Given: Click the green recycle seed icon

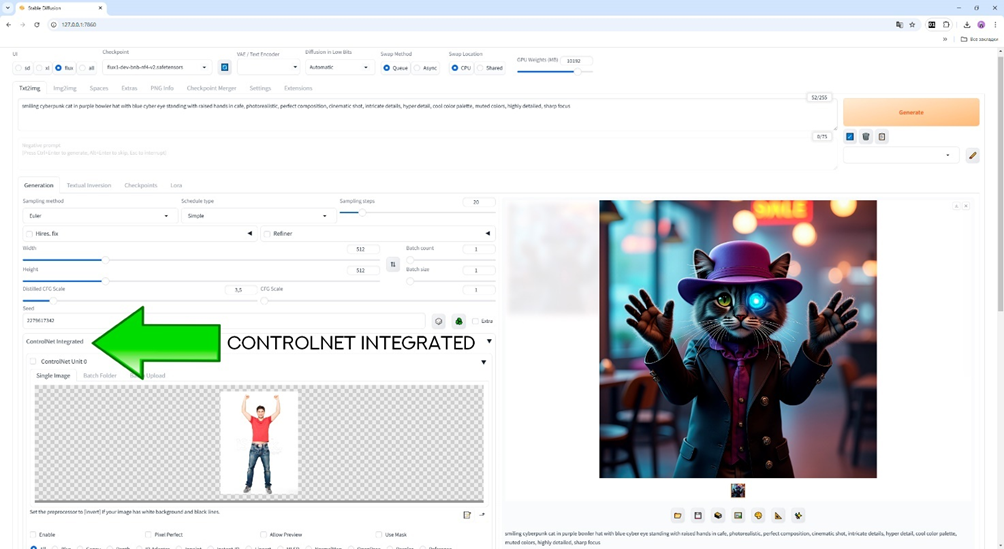Looking at the screenshot, I should click(458, 321).
